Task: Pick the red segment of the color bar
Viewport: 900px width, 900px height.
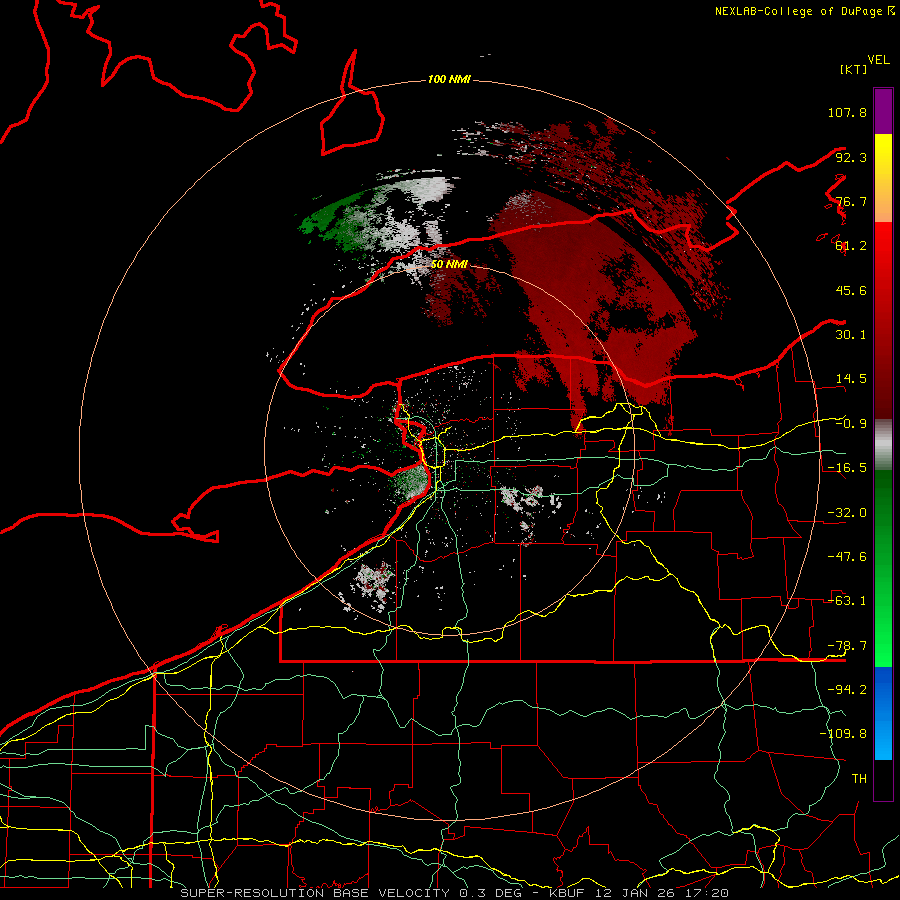Action: point(883,320)
